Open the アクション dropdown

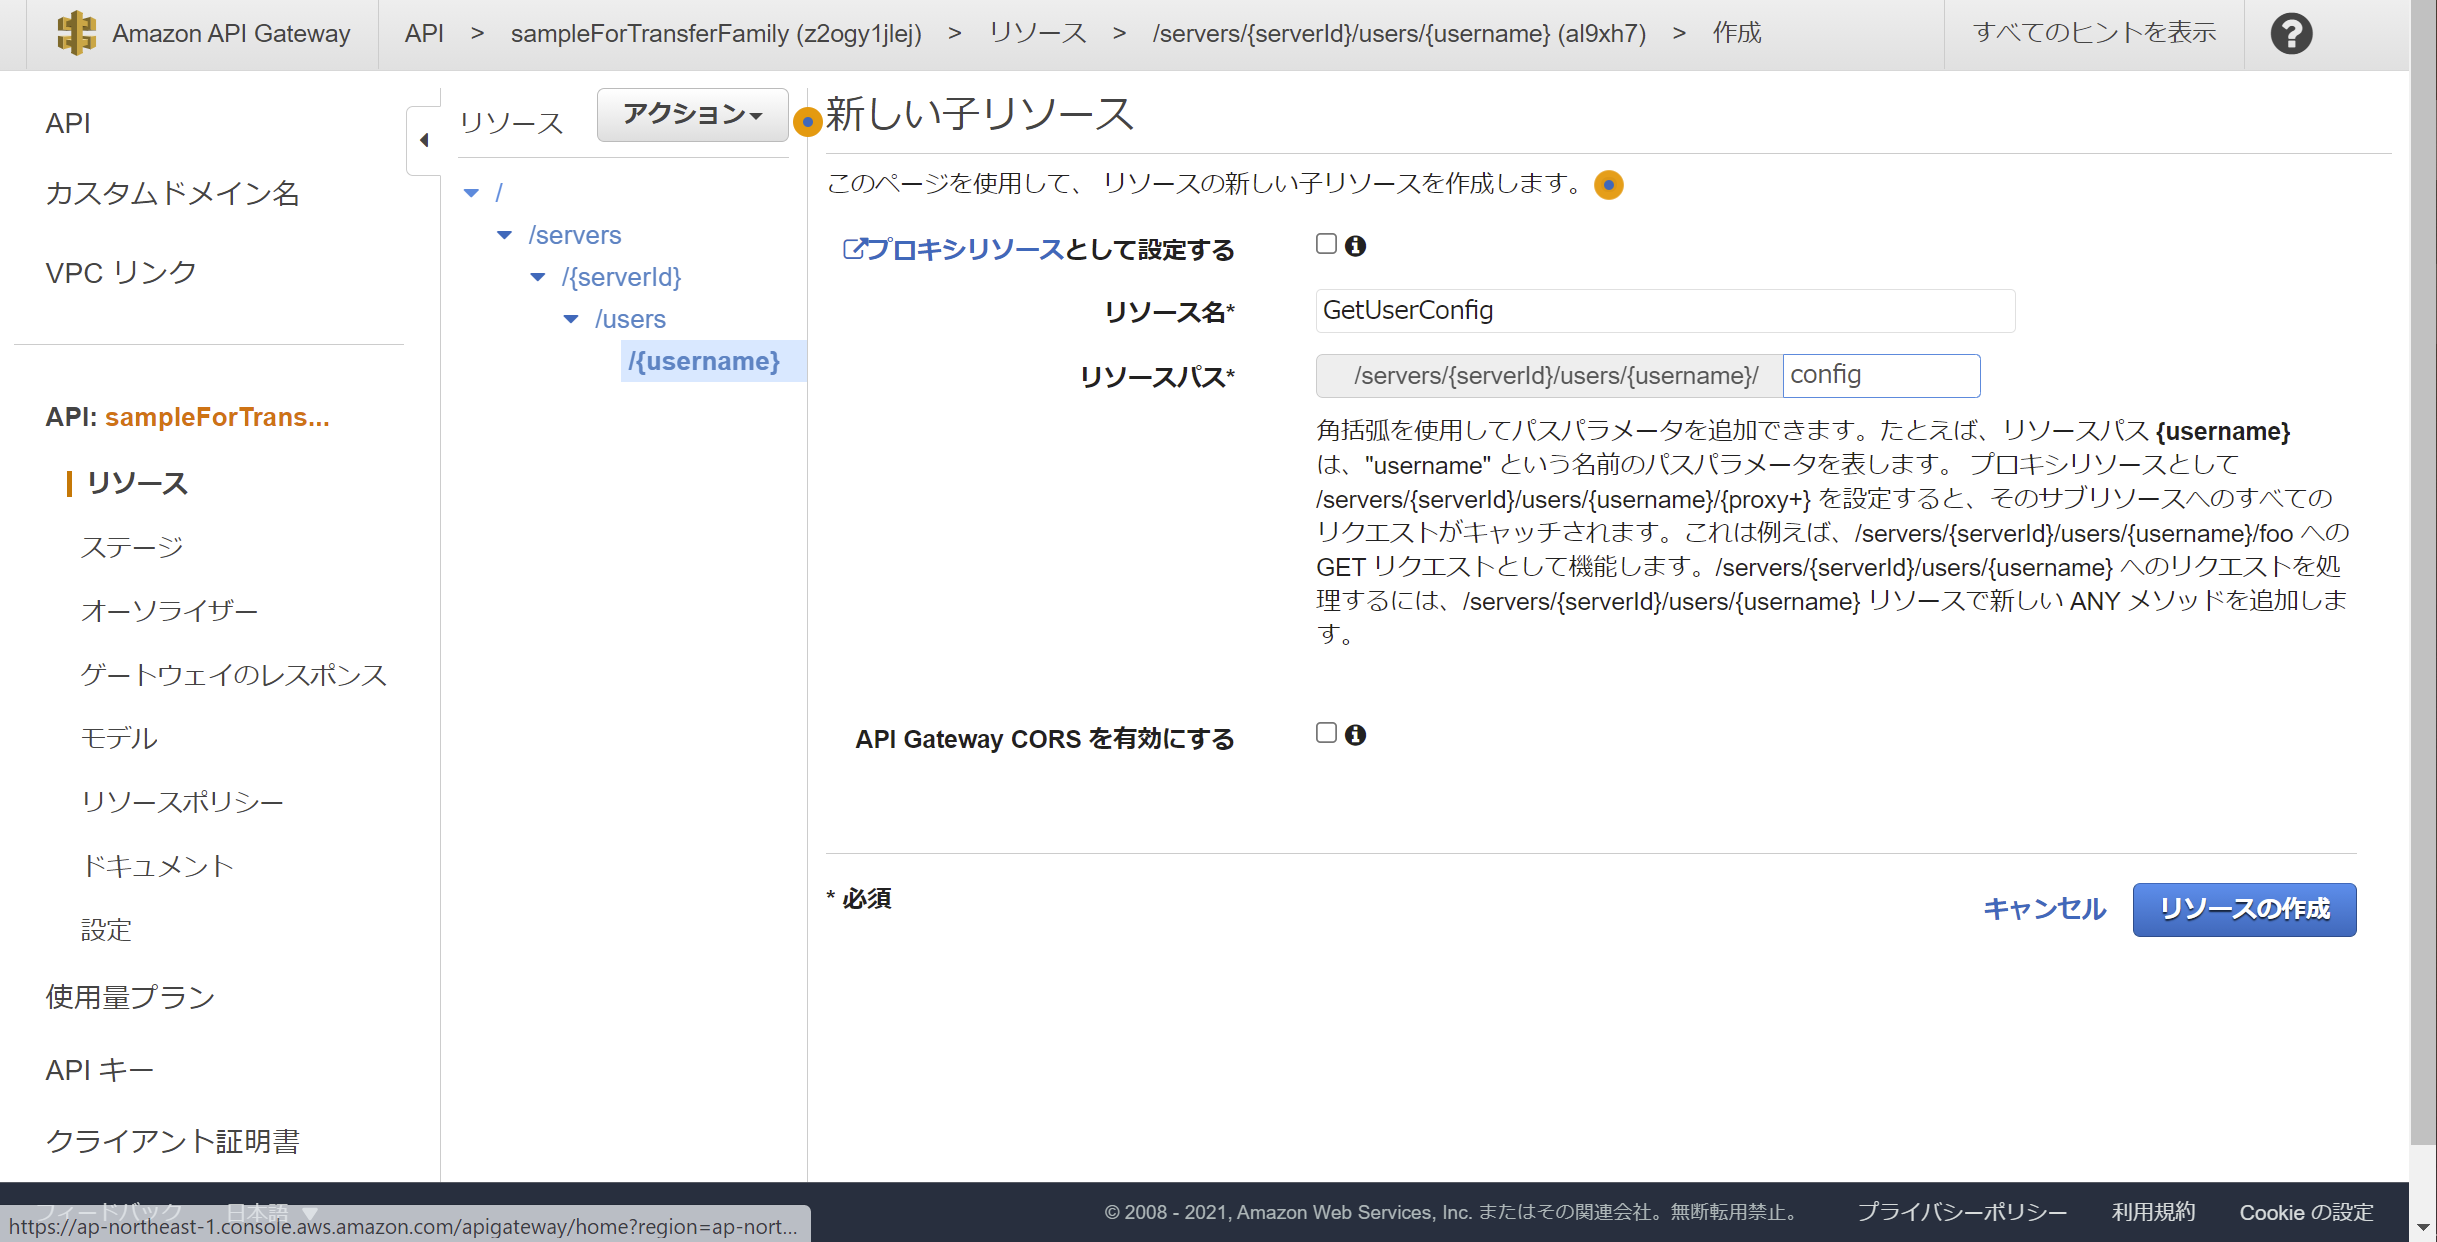(692, 114)
